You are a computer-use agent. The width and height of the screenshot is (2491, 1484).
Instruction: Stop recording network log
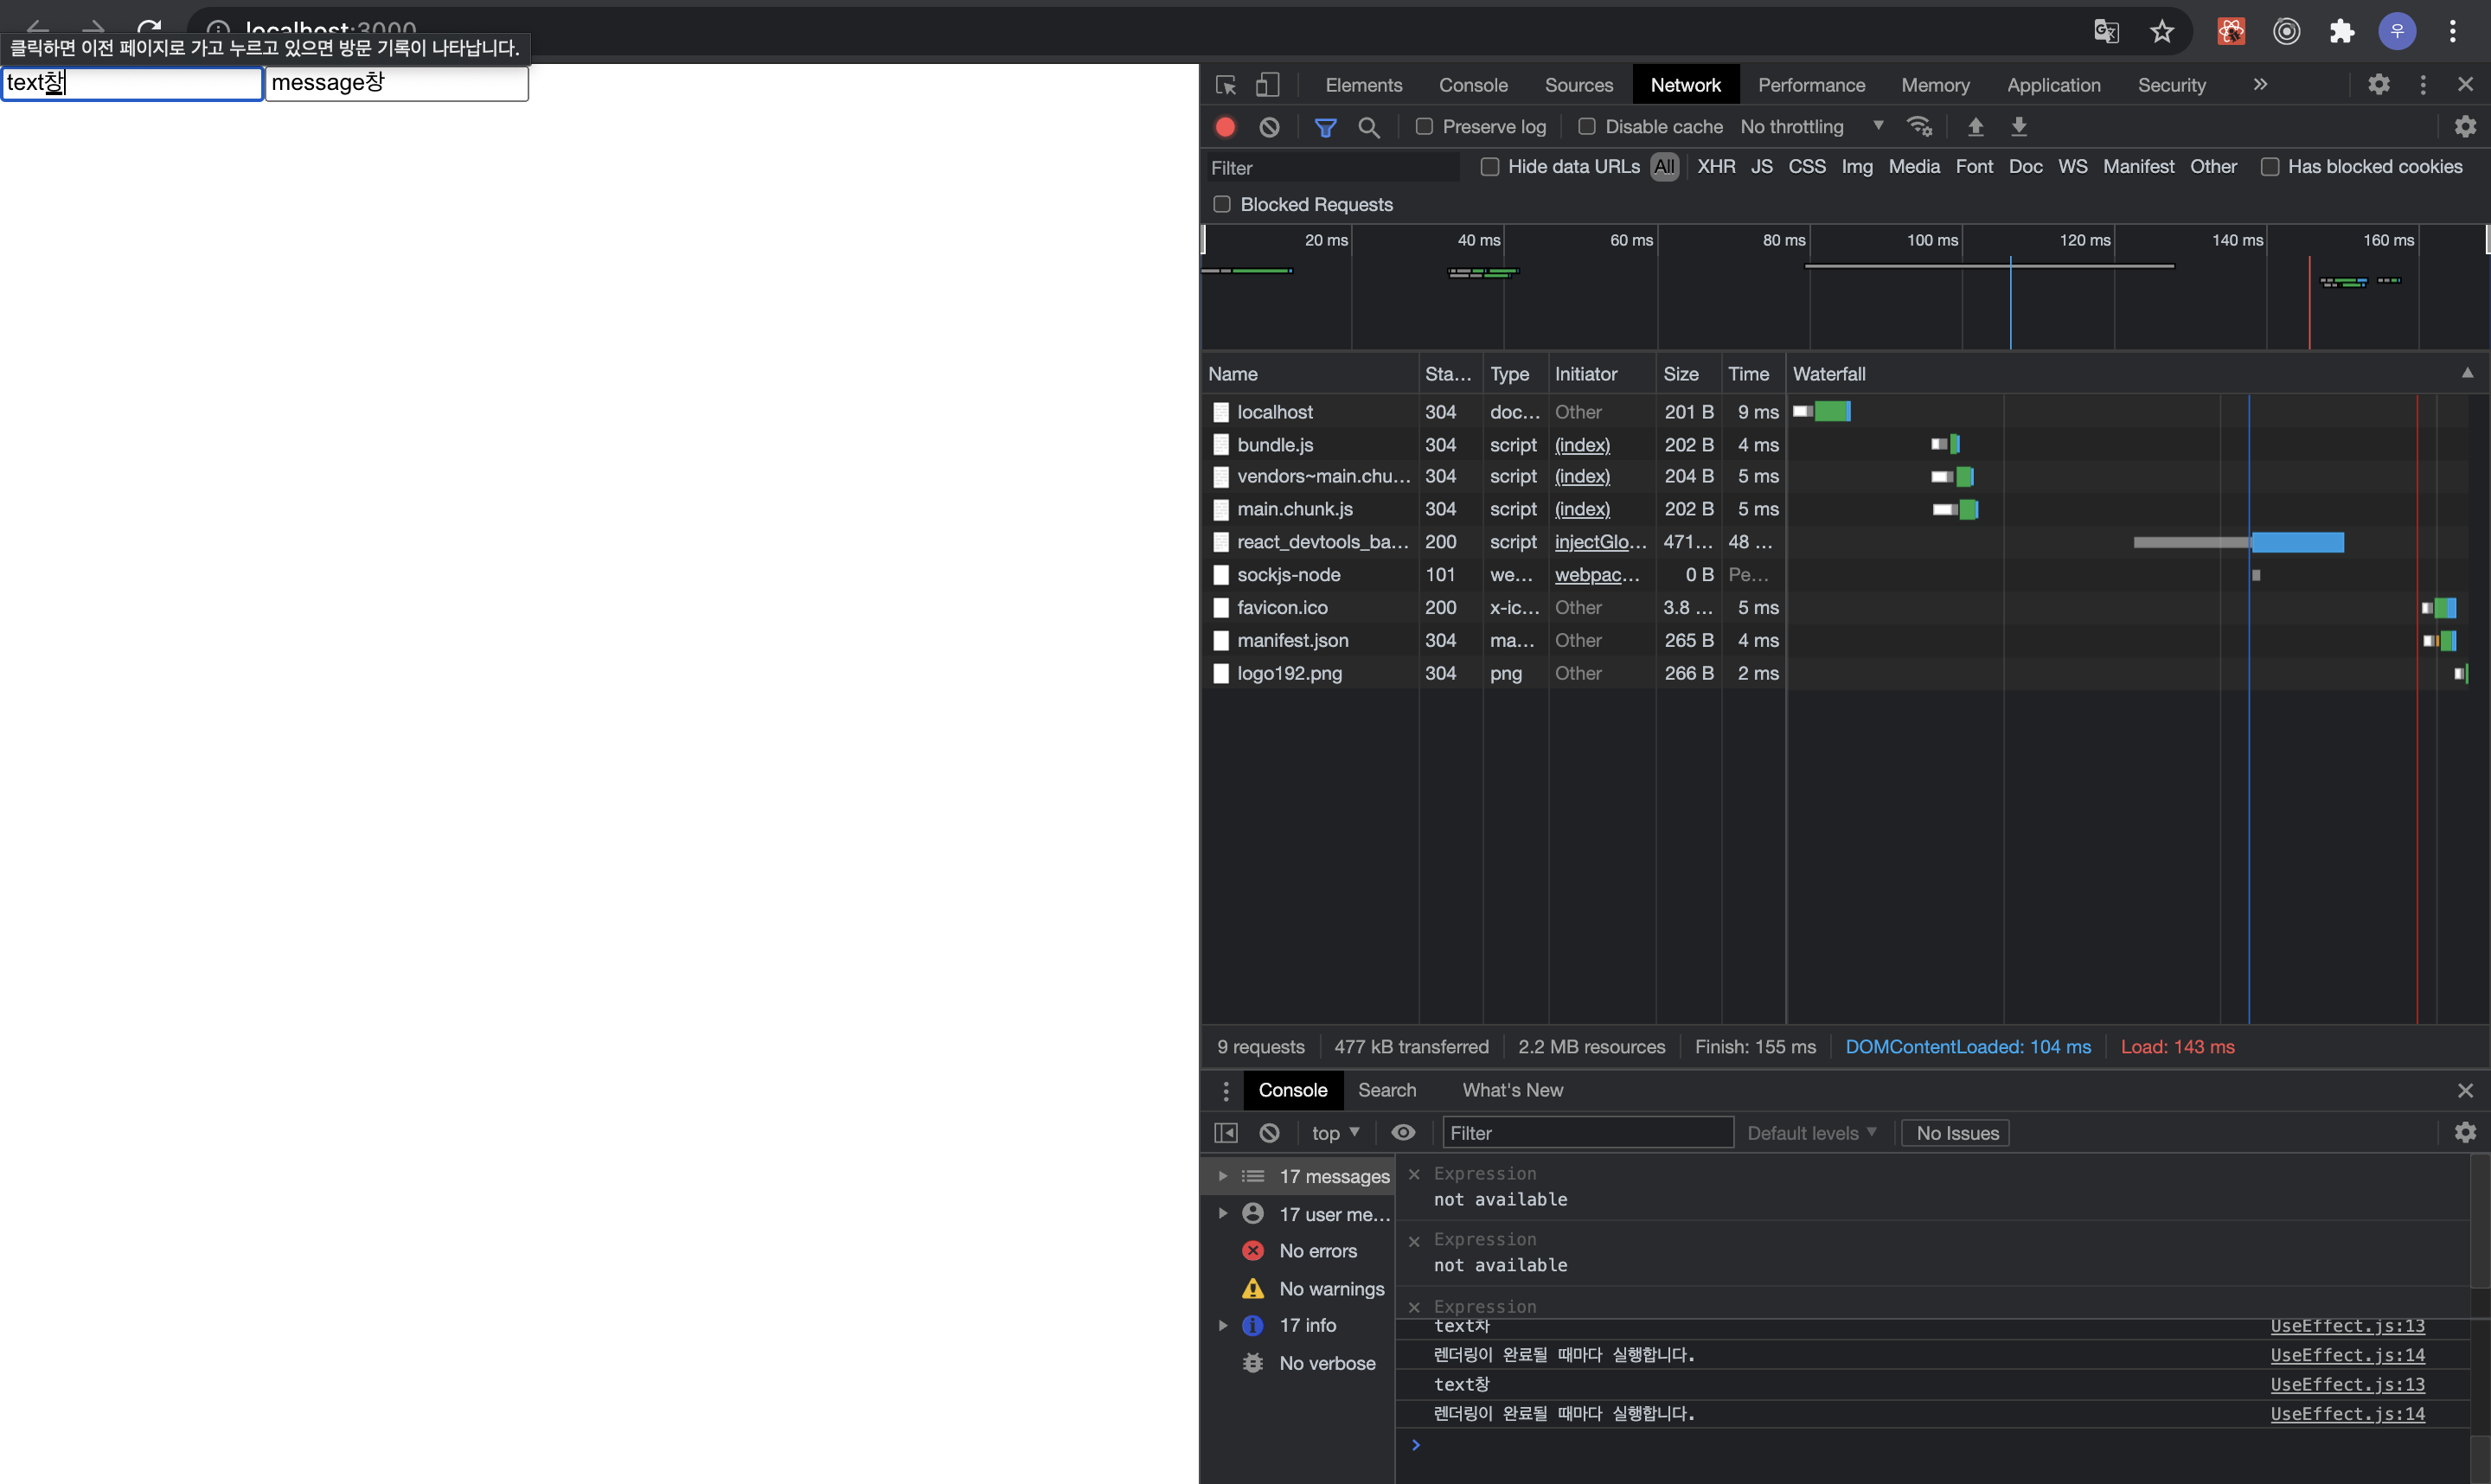1225,127
